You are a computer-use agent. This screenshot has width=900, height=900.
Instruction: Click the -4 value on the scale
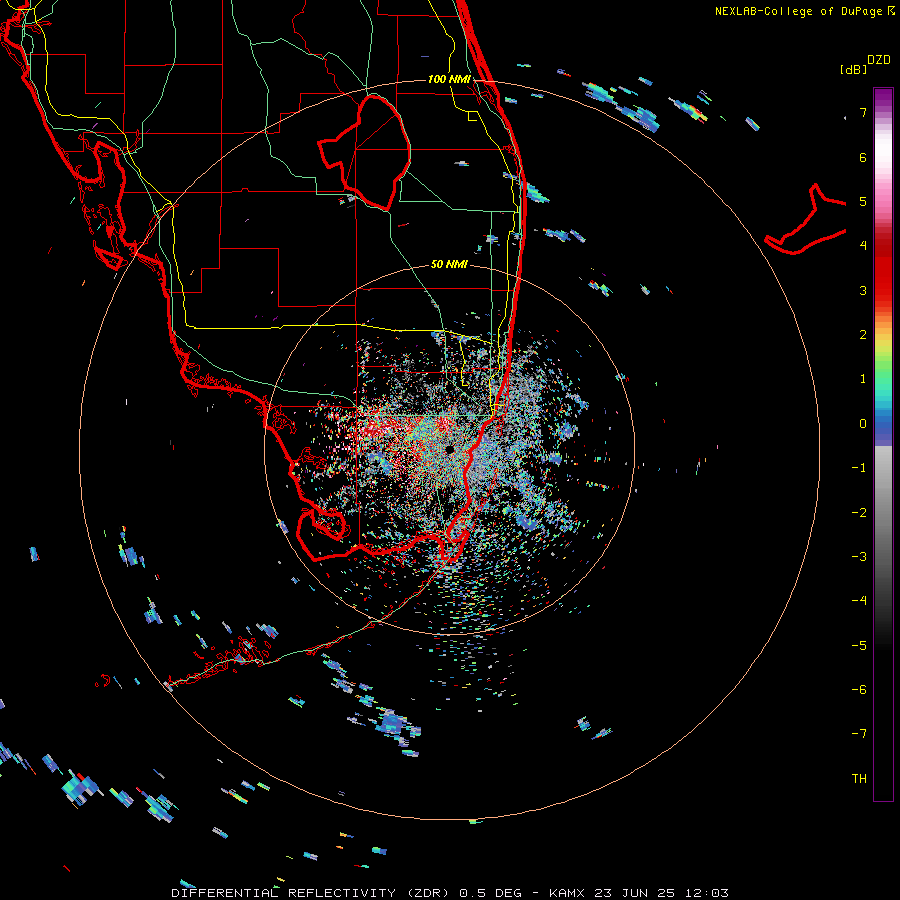point(859,601)
